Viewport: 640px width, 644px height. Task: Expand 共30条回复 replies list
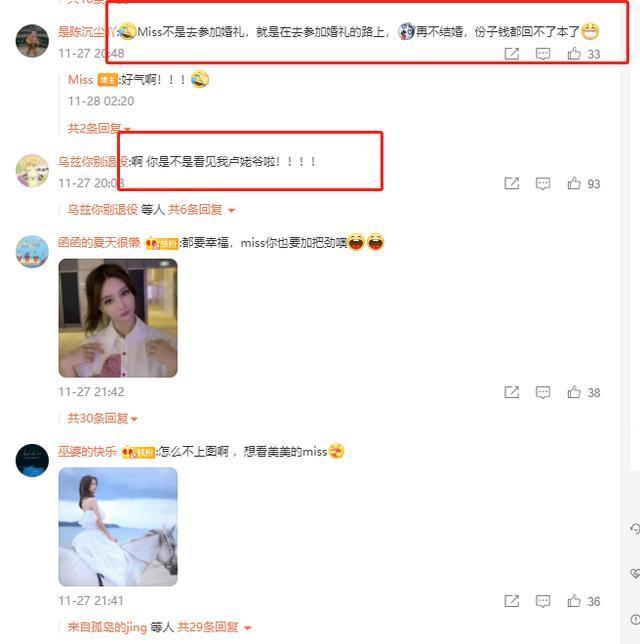point(102,418)
